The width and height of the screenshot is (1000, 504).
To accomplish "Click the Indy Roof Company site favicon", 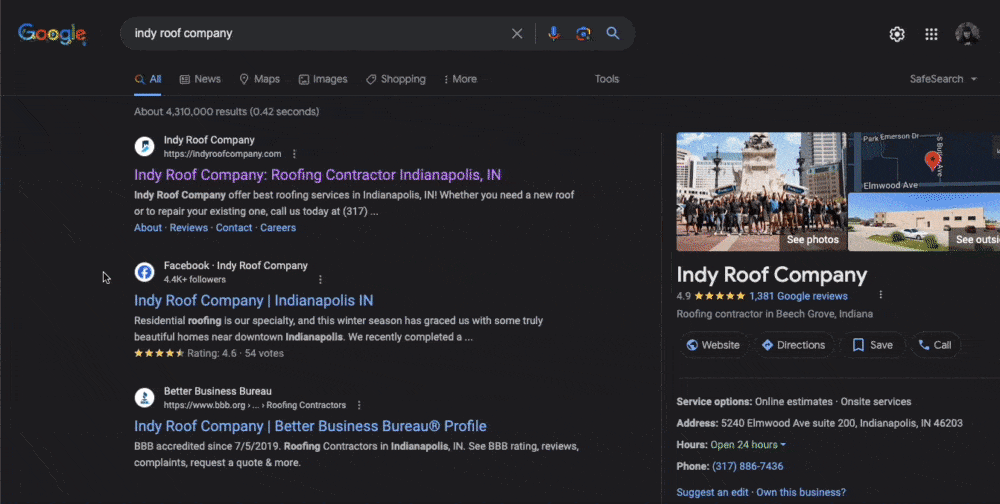I will [x=145, y=146].
